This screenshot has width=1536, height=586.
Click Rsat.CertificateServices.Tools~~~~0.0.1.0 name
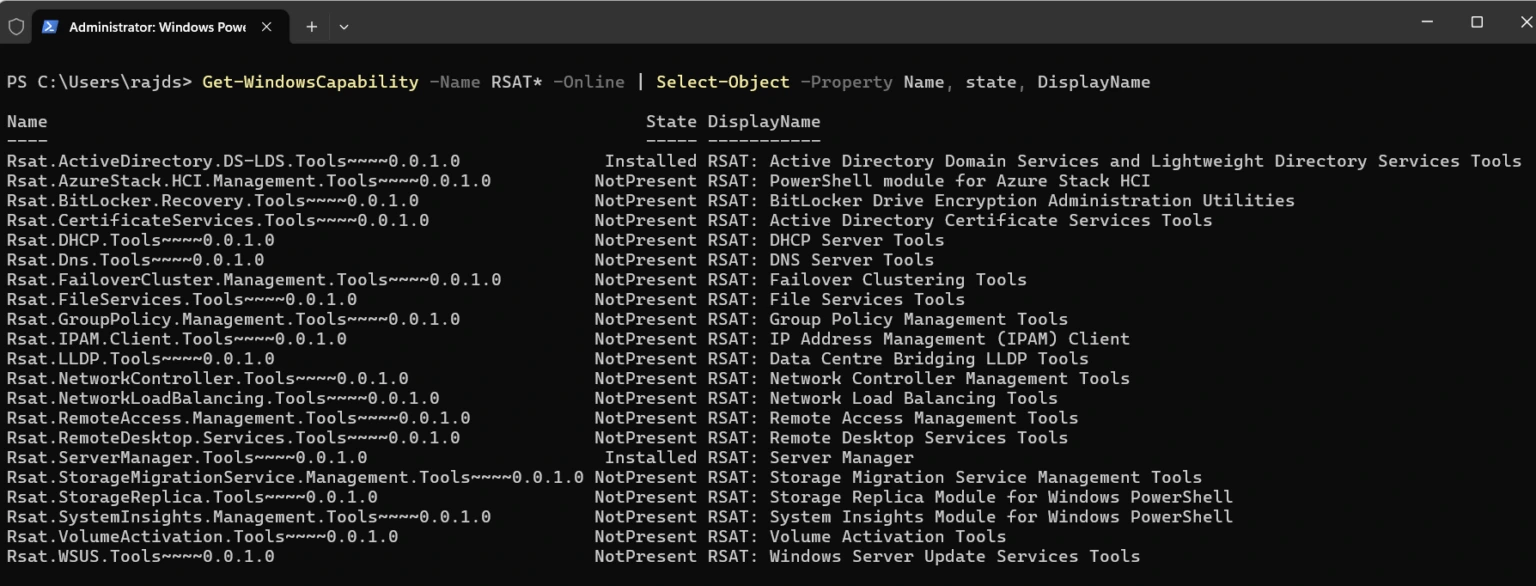click(x=218, y=220)
